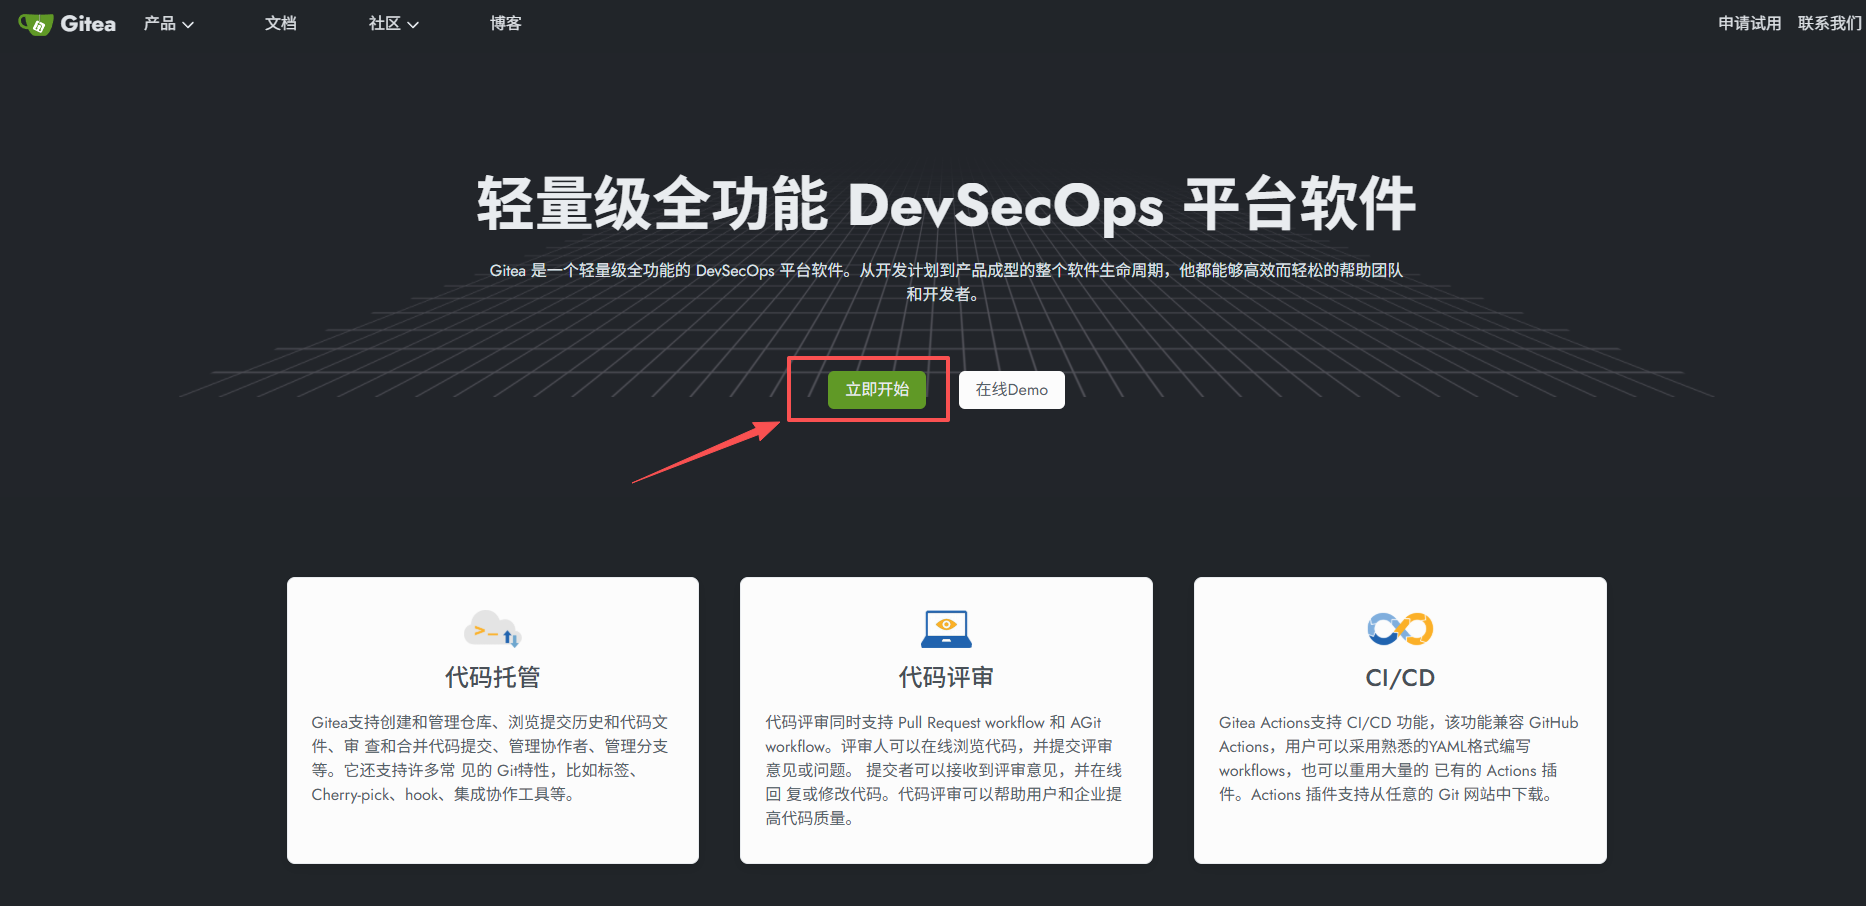Click the description starting 'Gitea Actions支持 CI/CD'
The height and width of the screenshot is (906, 1866).
1399,758
